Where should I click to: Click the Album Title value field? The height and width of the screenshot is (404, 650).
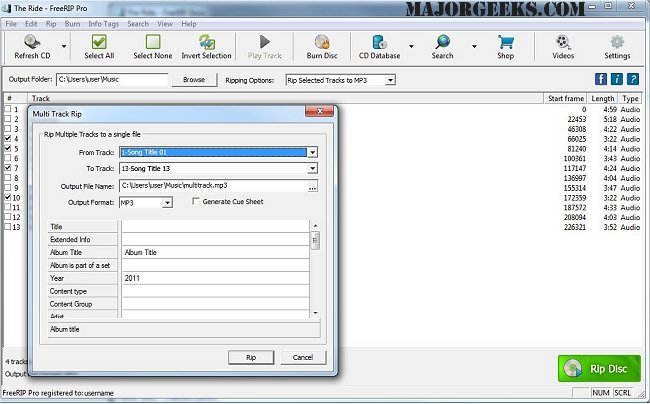pyautogui.click(x=216, y=252)
